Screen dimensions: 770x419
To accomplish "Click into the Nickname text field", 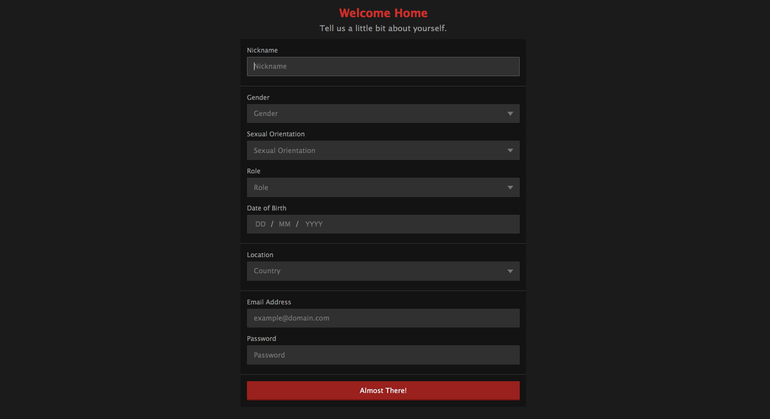I will pyautogui.click(x=383, y=66).
